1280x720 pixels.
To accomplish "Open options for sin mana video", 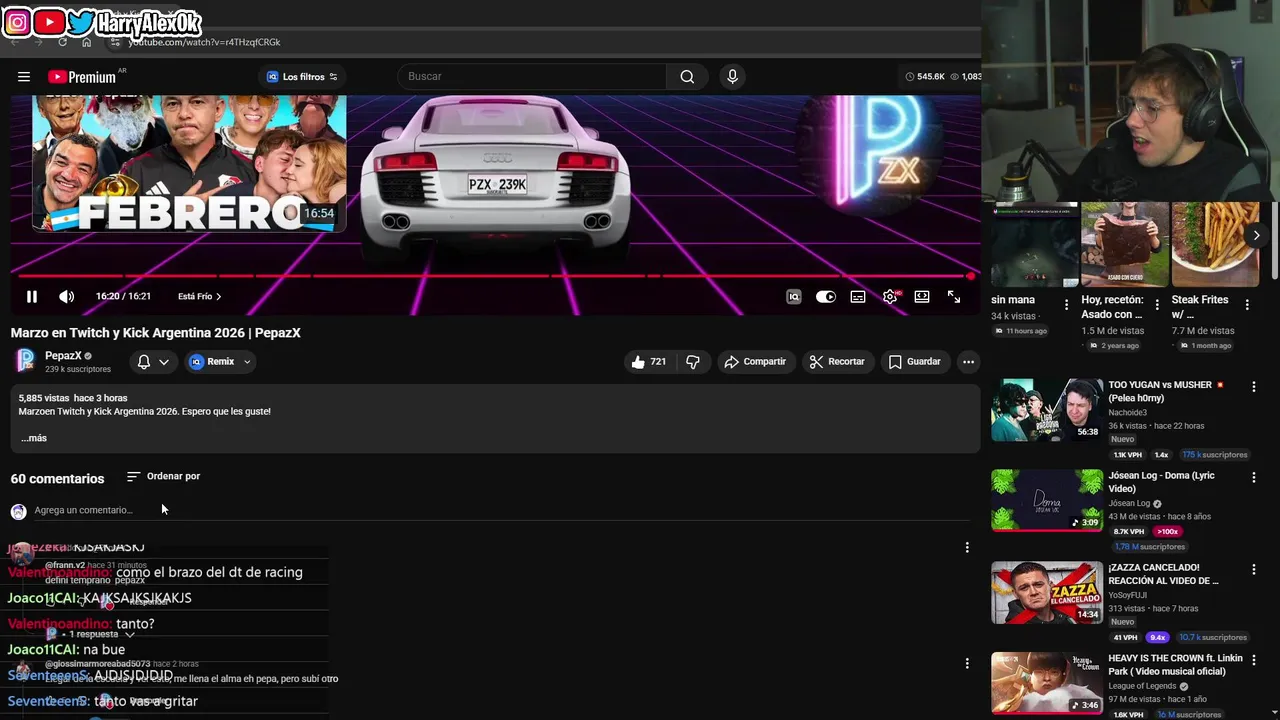I will pos(1066,304).
